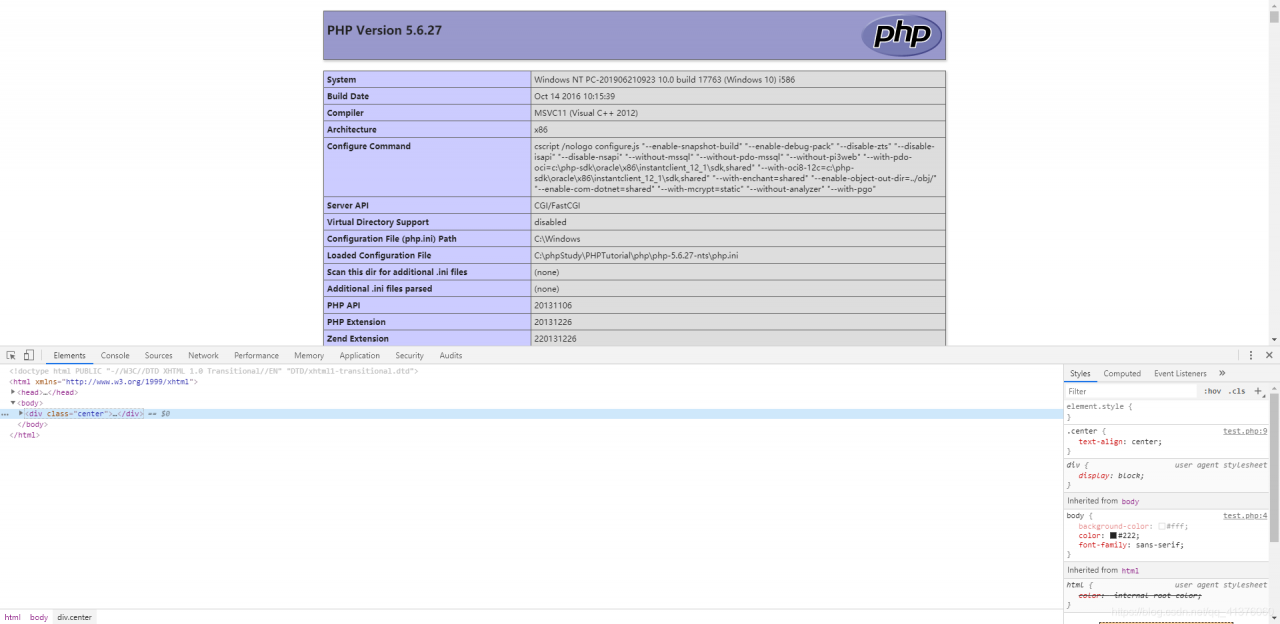This screenshot has height=624, width=1280.
Task: Click the font-family: sans-serif declaration
Action: (x=1131, y=545)
